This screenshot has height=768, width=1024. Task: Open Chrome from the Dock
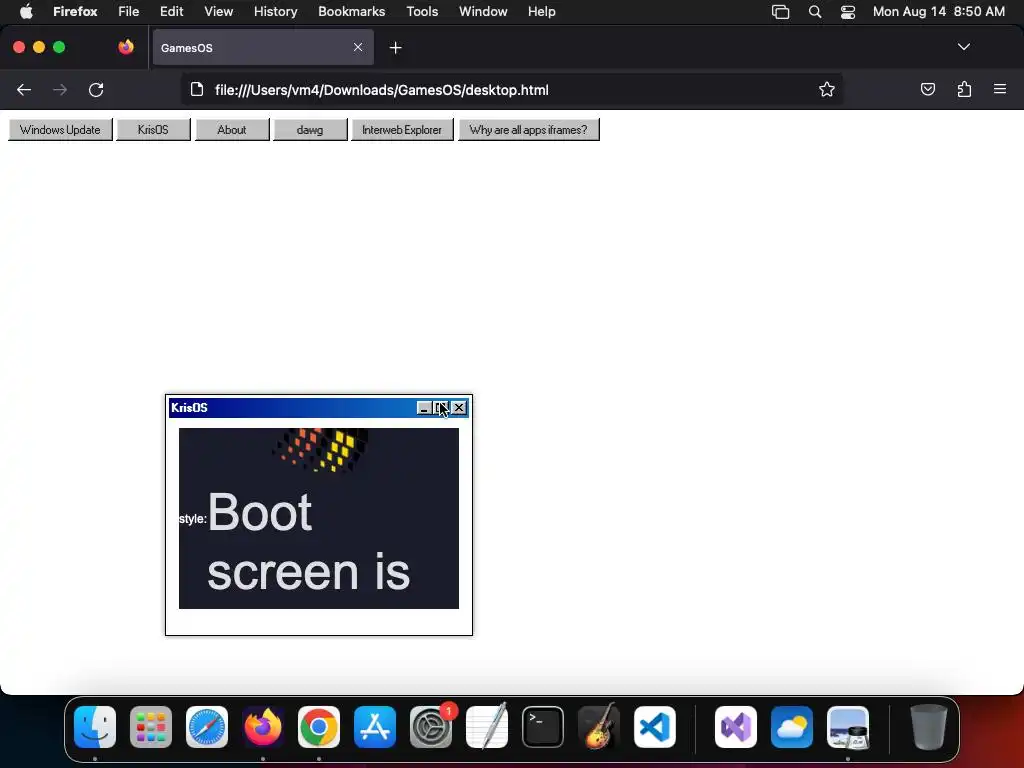pos(319,727)
